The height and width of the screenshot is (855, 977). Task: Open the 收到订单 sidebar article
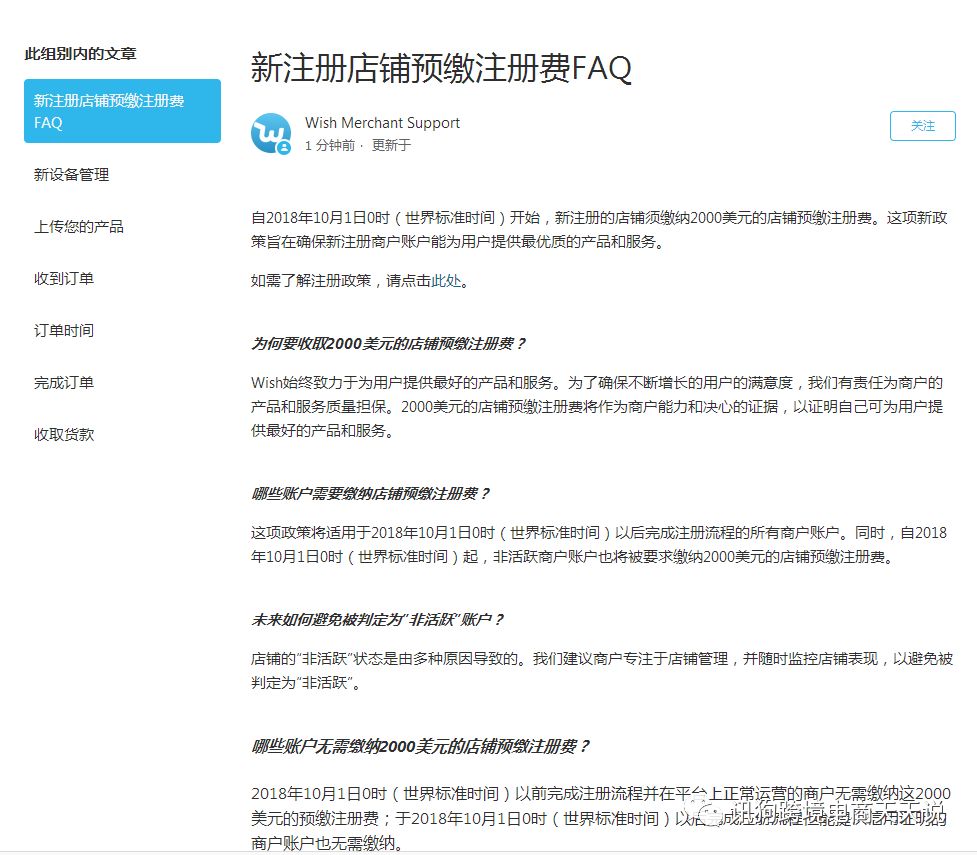pyautogui.click(x=64, y=279)
